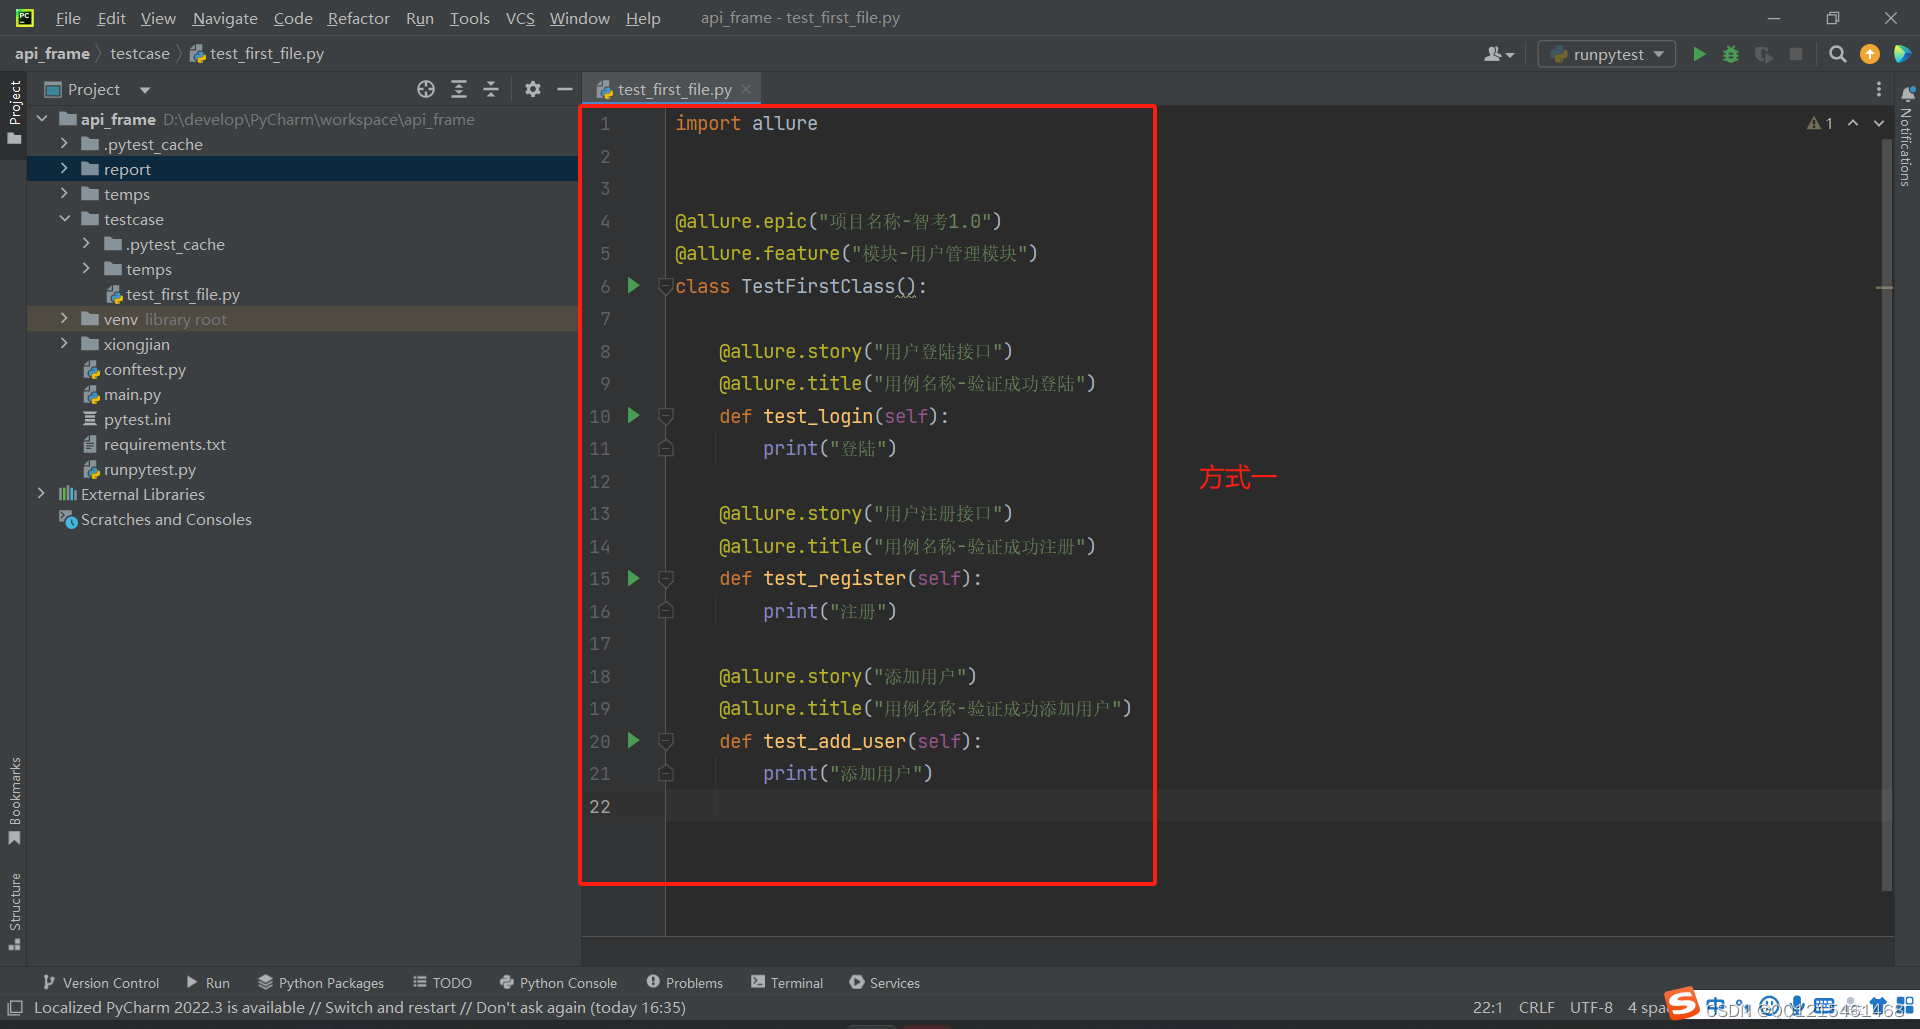Viewport: 1920px width, 1029px height.
Task: Click UTF-8 encoding in status bar
Action: coord(1591,1008)
